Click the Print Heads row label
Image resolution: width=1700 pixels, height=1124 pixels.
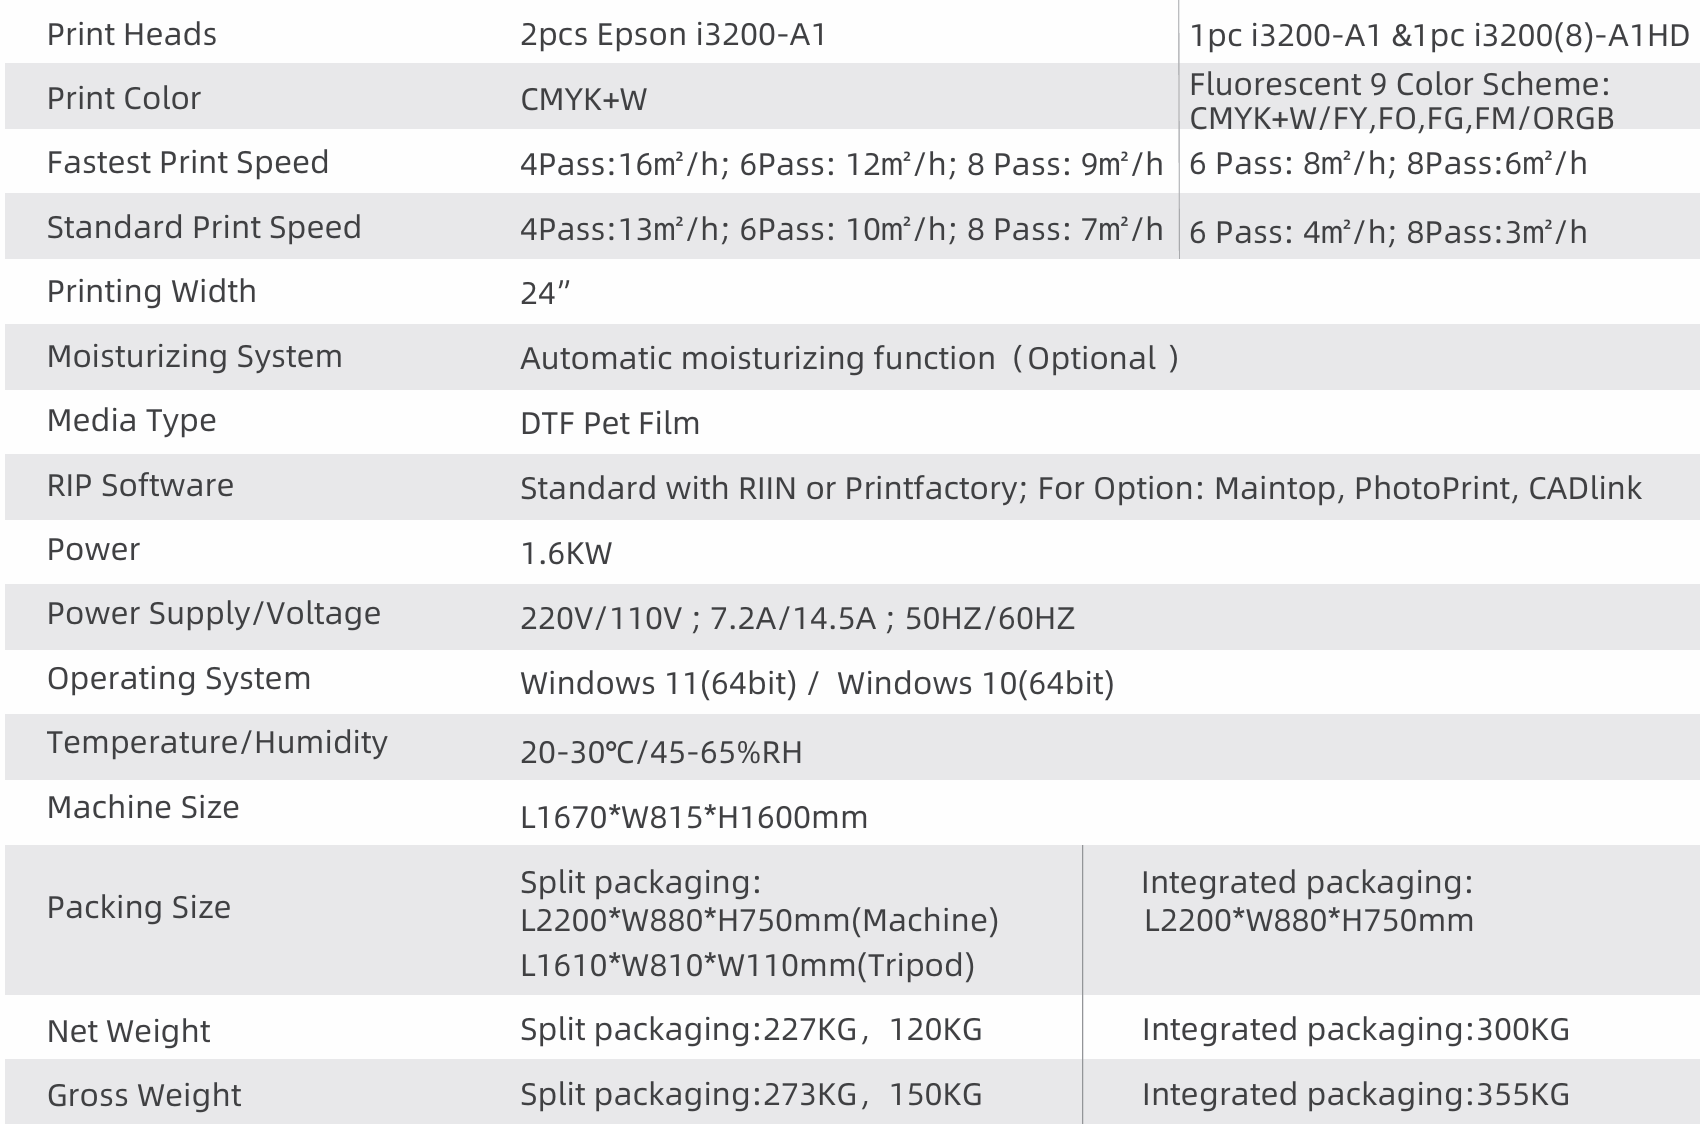point(132,35)
